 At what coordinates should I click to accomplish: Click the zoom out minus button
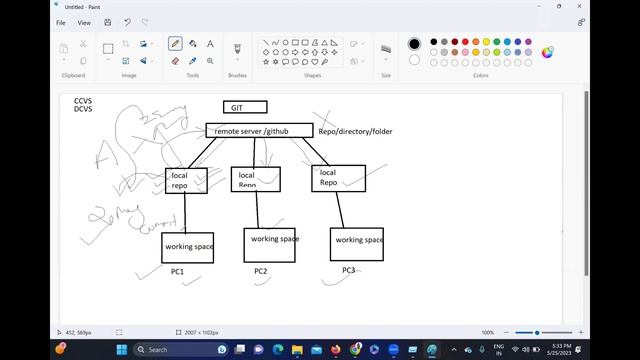point(506,333)
